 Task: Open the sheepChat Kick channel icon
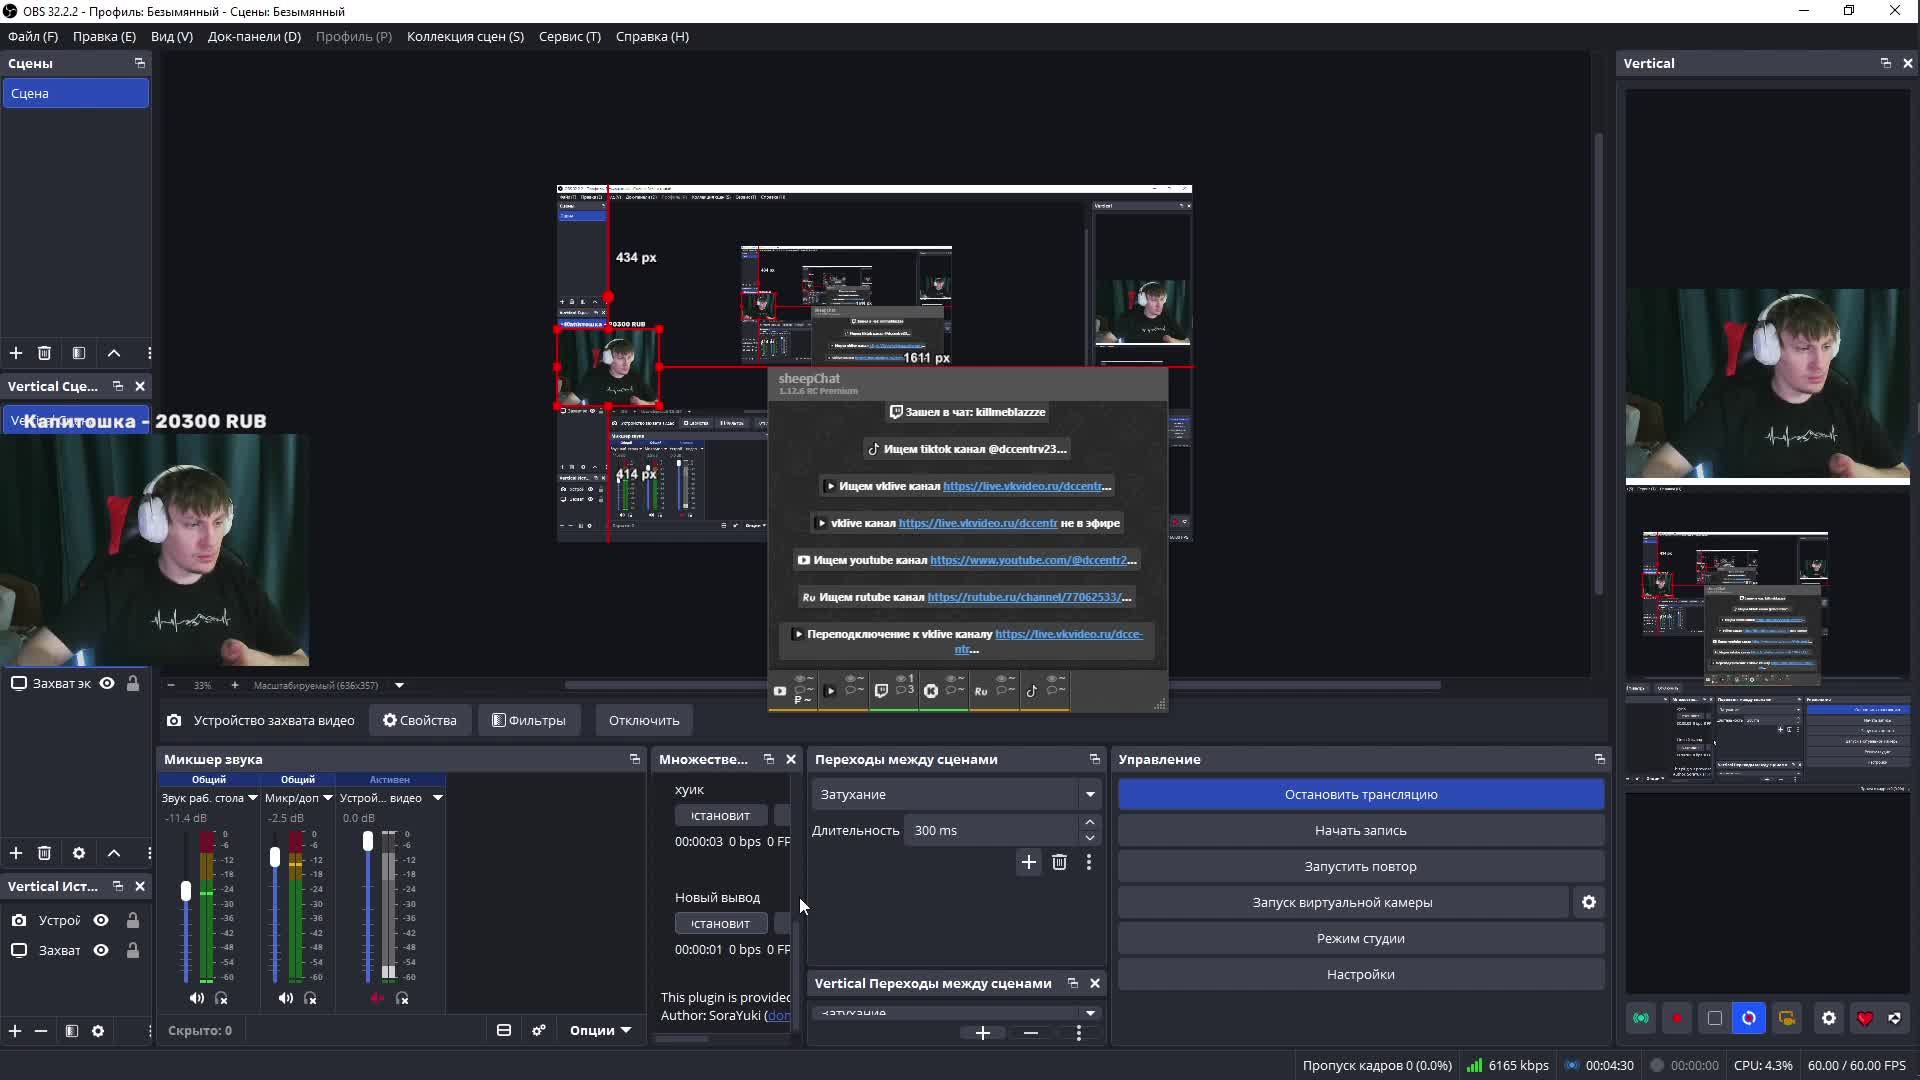coord(931,691)
